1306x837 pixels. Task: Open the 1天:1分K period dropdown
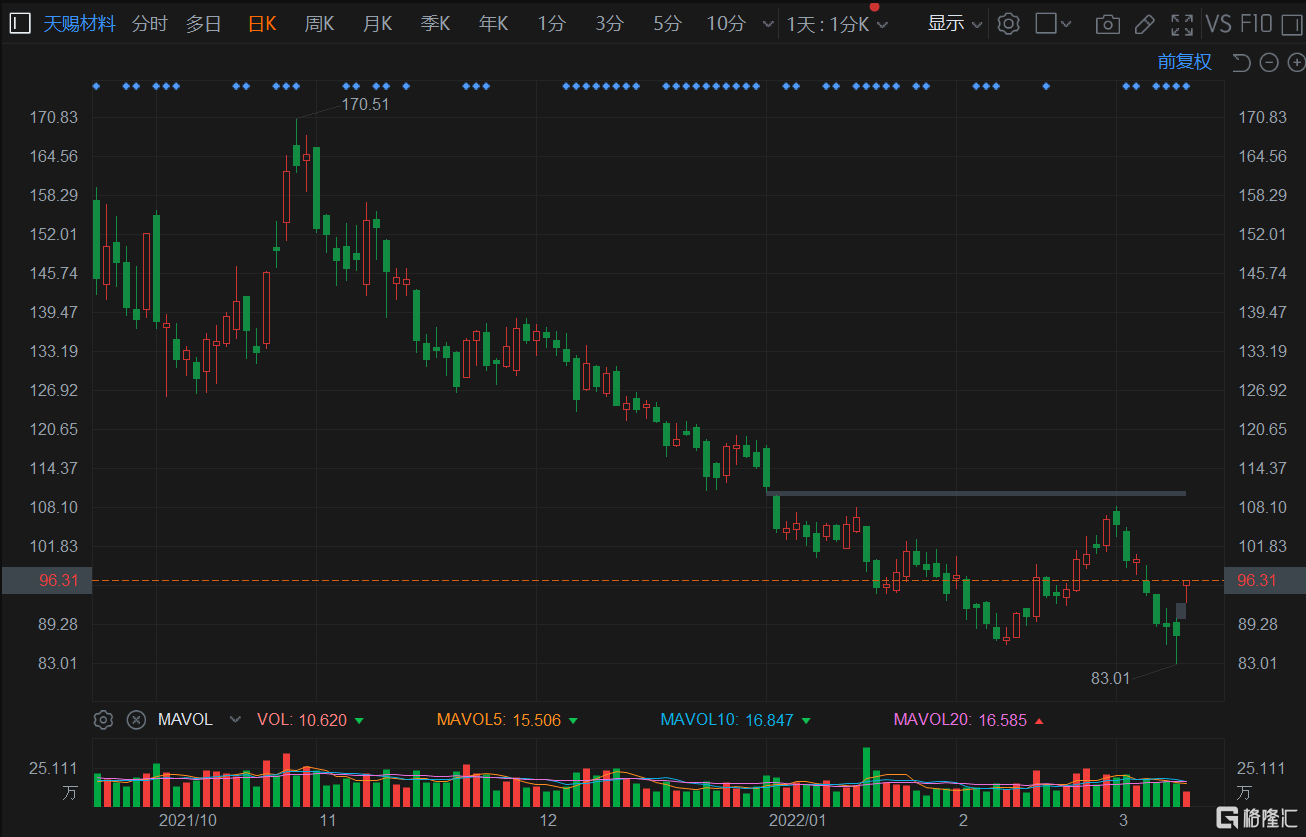(836, 24)
